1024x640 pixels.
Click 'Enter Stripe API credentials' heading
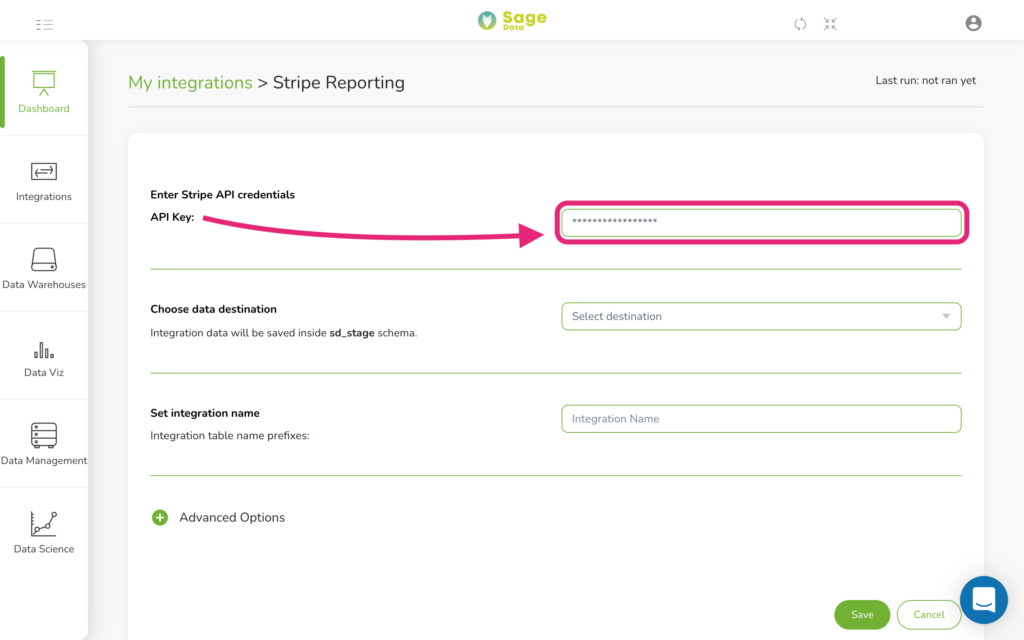pos(222,195)
